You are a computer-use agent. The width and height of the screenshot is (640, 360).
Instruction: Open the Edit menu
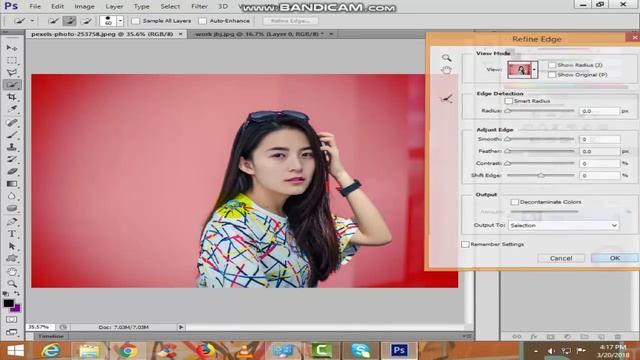pos(57,7)
